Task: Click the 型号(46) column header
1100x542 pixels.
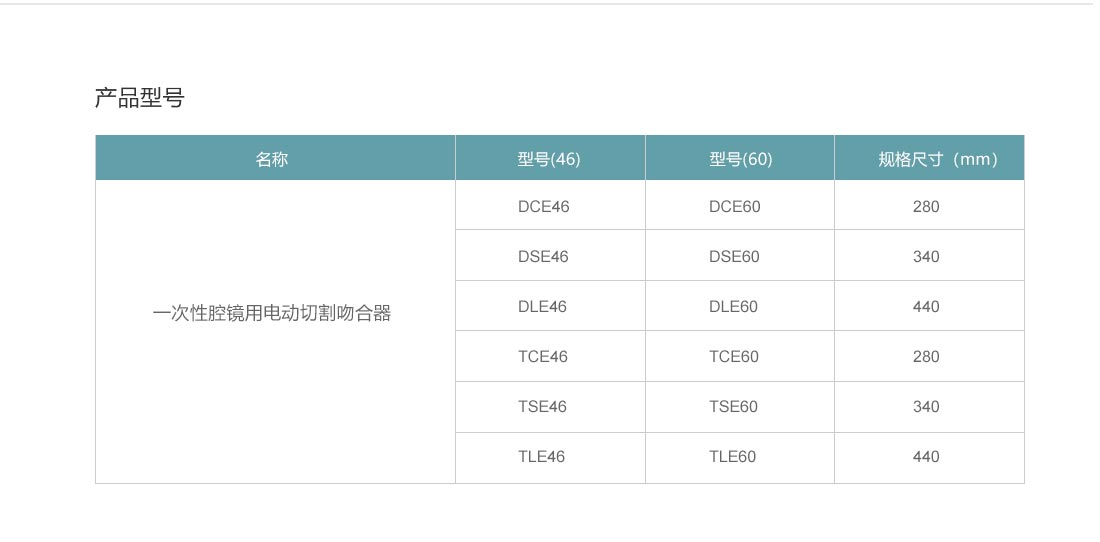Action: 550,158
